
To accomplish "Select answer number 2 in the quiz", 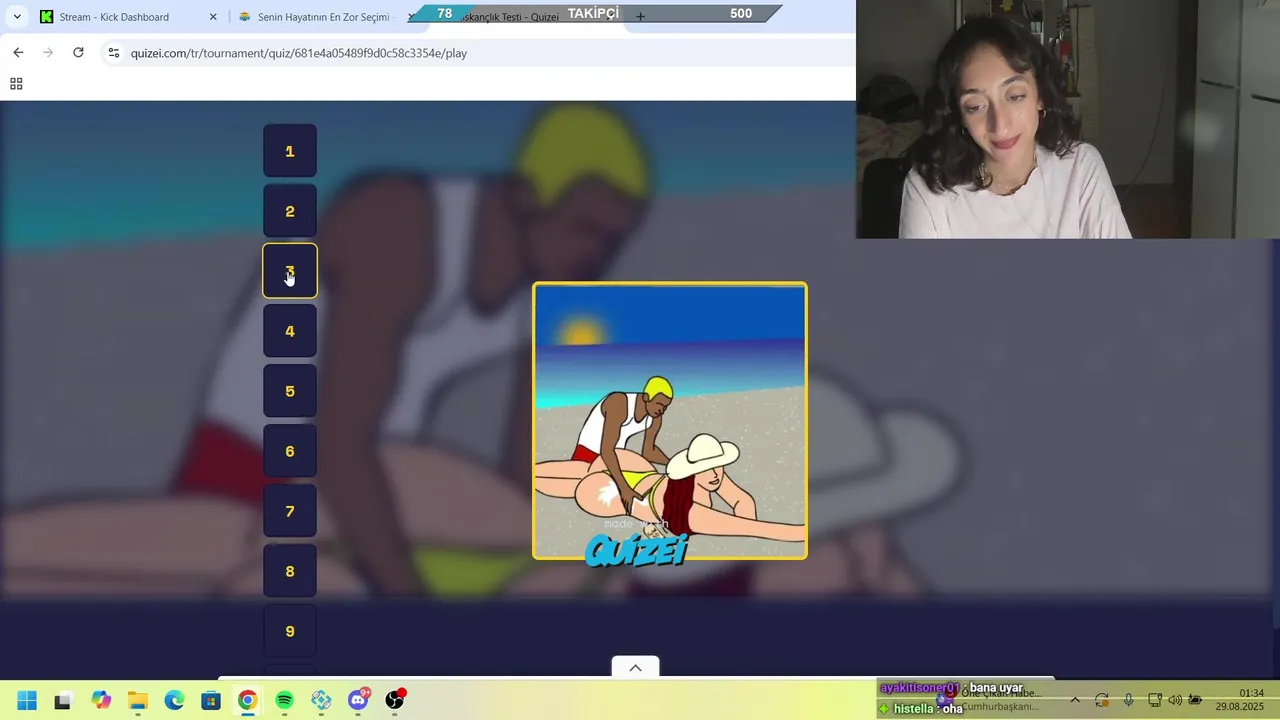I will click(290, 211).
